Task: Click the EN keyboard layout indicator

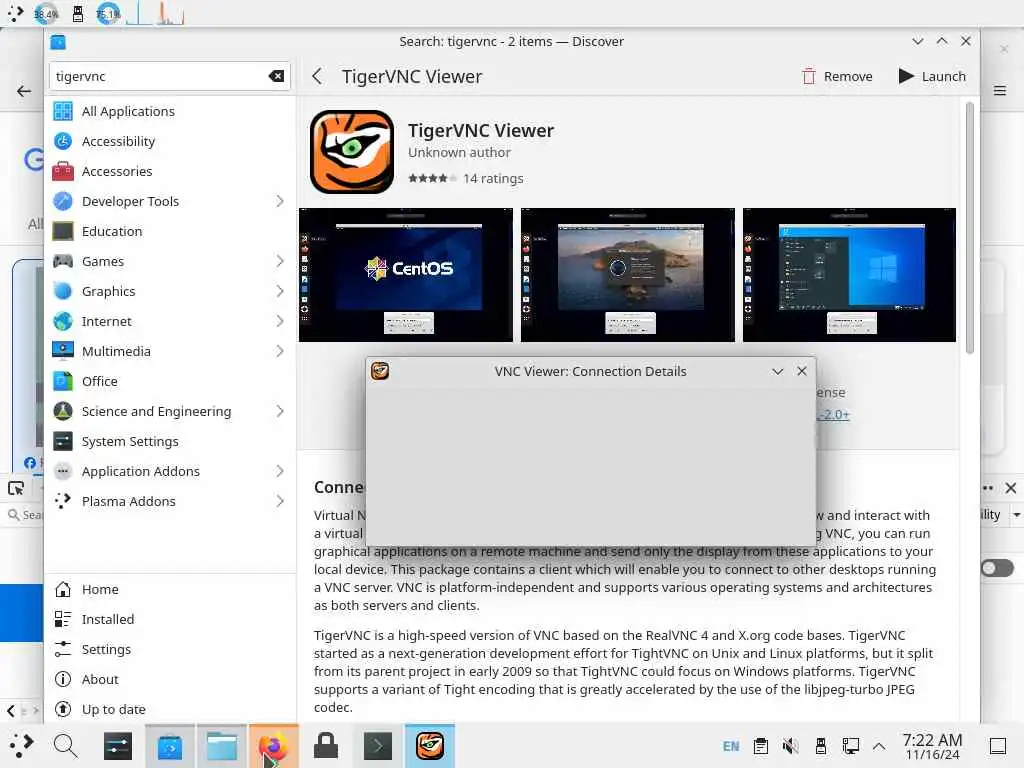Action: tap(731, 746)
